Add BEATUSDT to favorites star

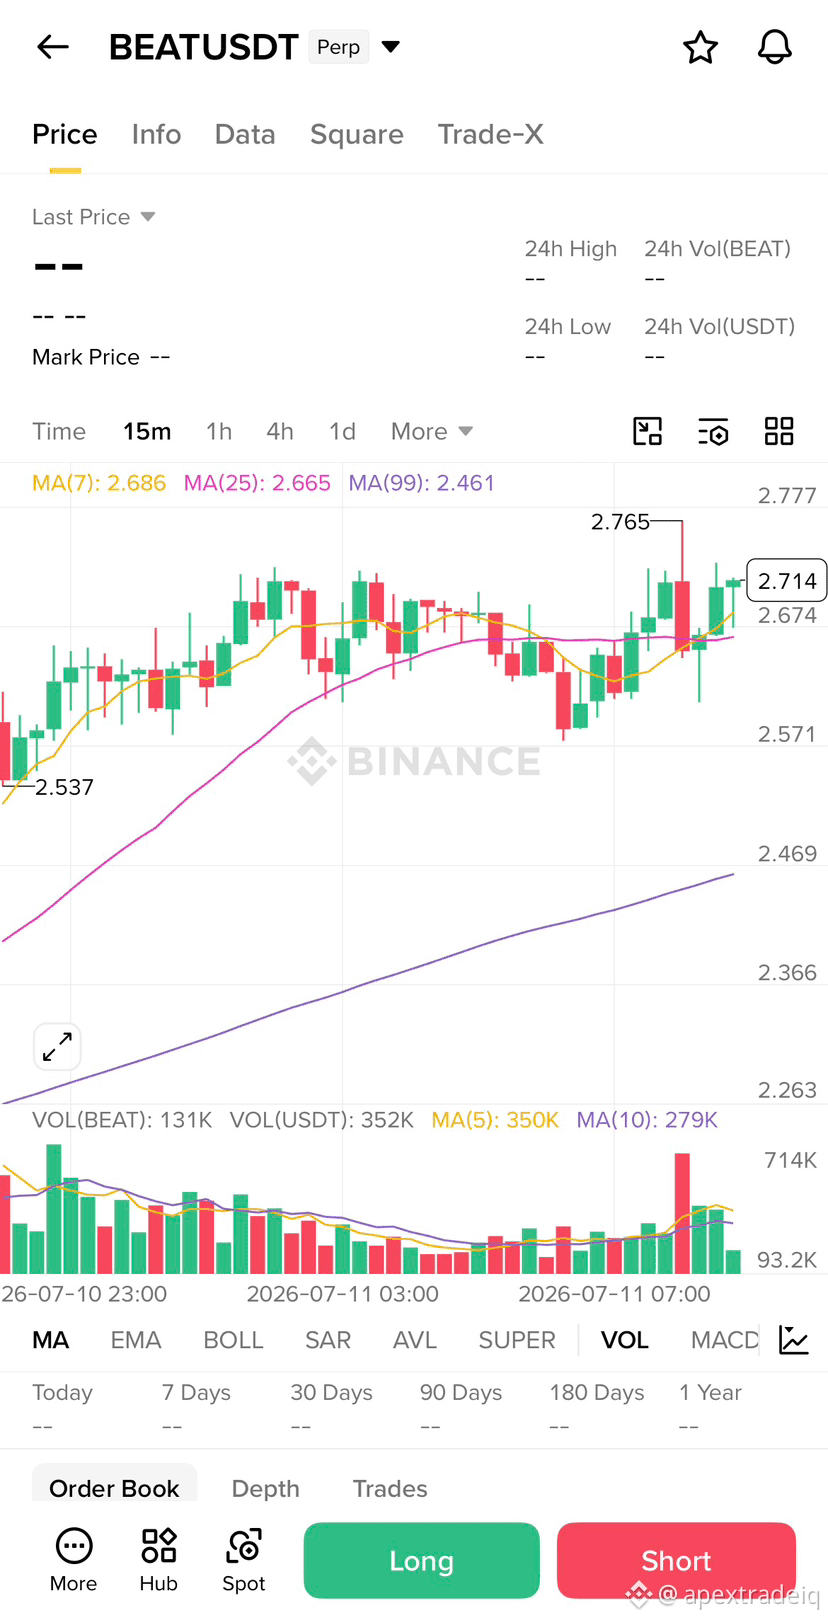[x=700, y=47]
